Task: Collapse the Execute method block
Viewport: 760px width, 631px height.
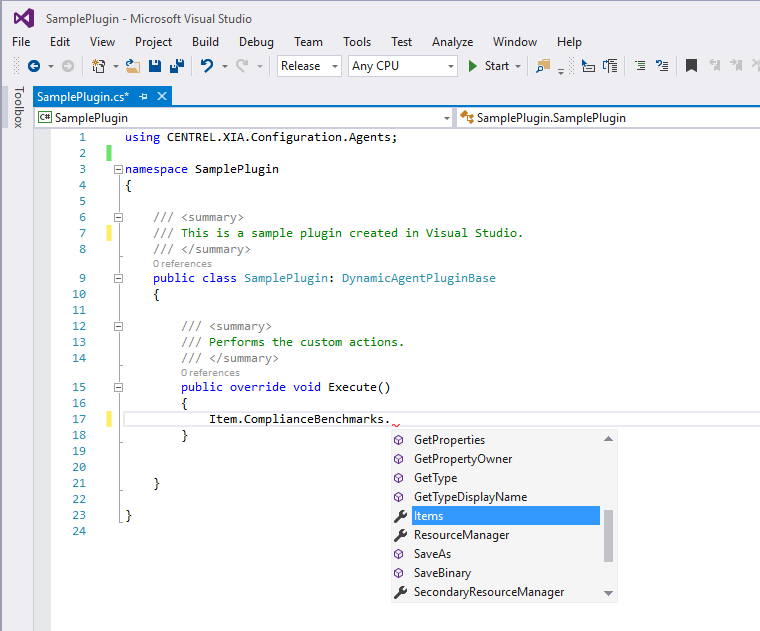Action: point(118,388)
